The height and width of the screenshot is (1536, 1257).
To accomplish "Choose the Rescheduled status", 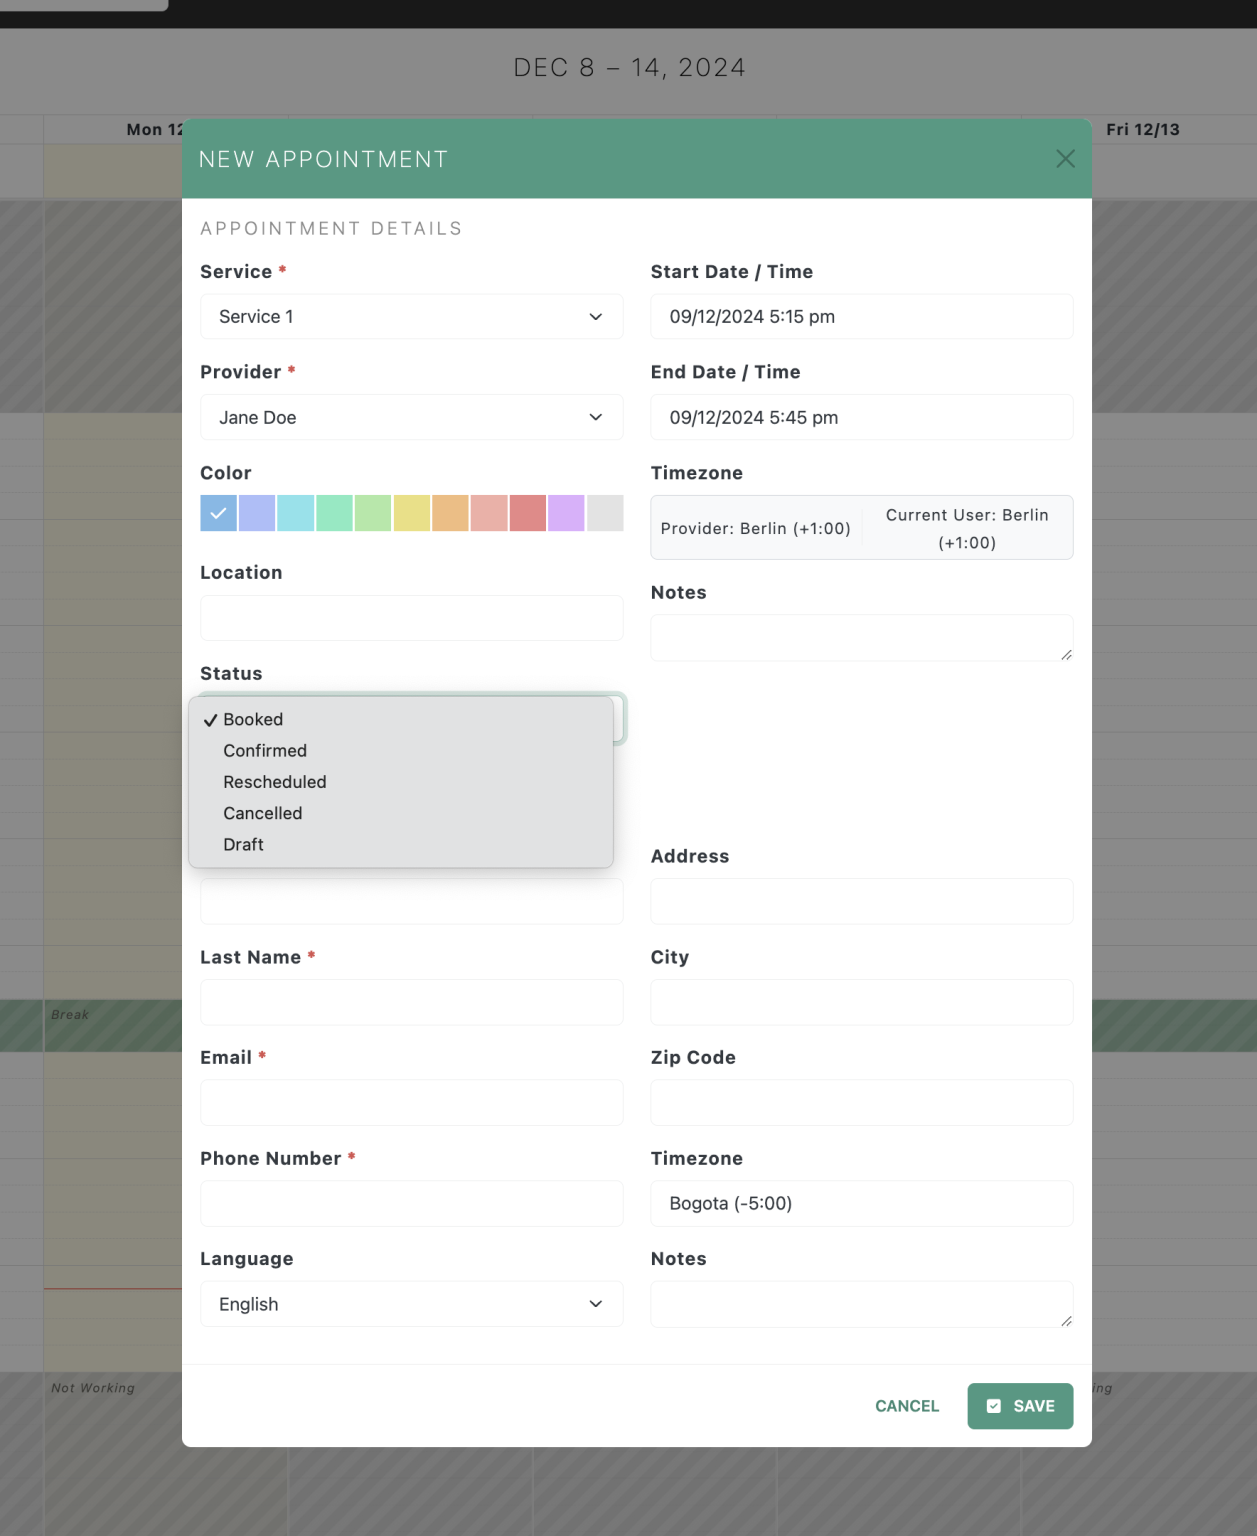I will pyautogui.click(x=274, y=782).
